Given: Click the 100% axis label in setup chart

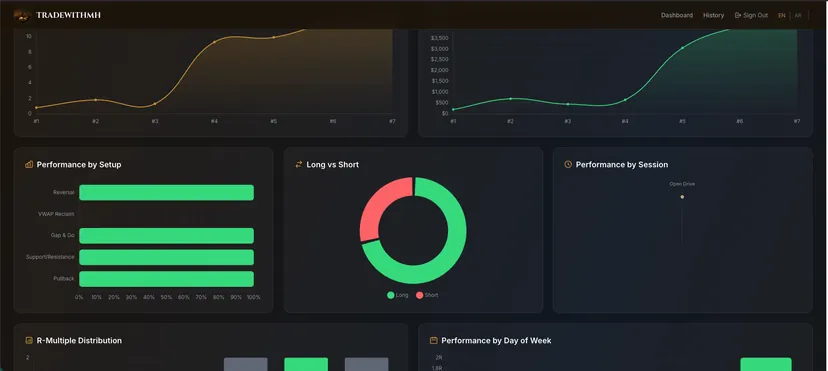Looking at the screenshot, I should pyautogui.click(x=253, y=297).
